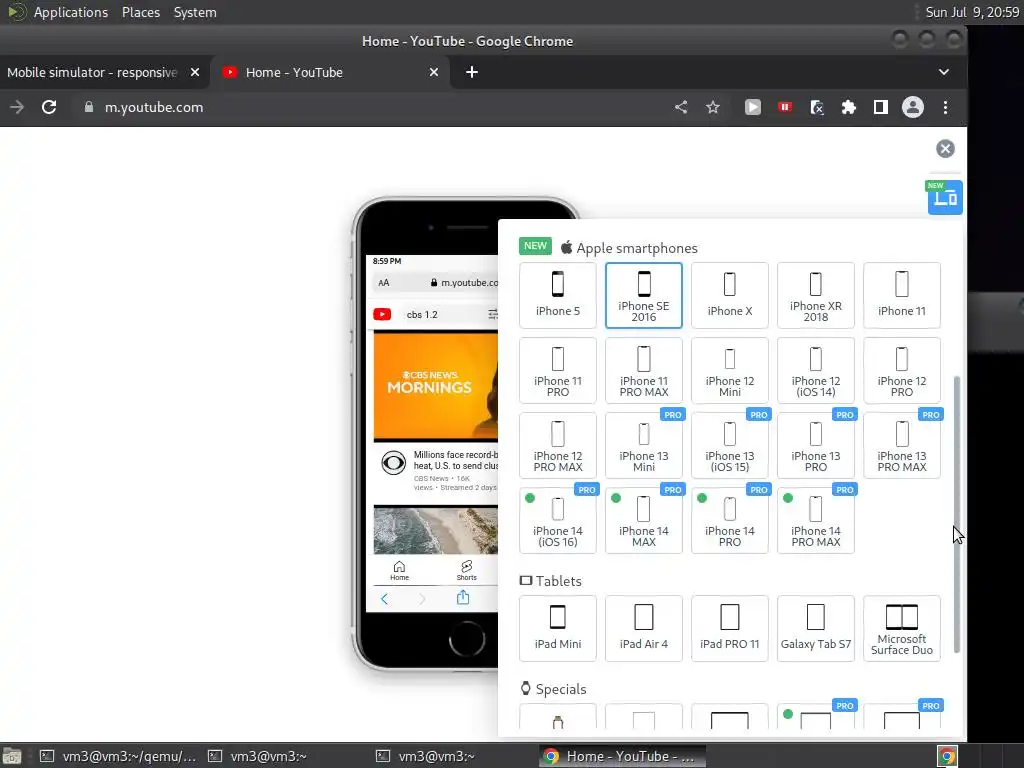Expand the tab search dropdown arrow
1024x768 pixels.
[944, 72]
